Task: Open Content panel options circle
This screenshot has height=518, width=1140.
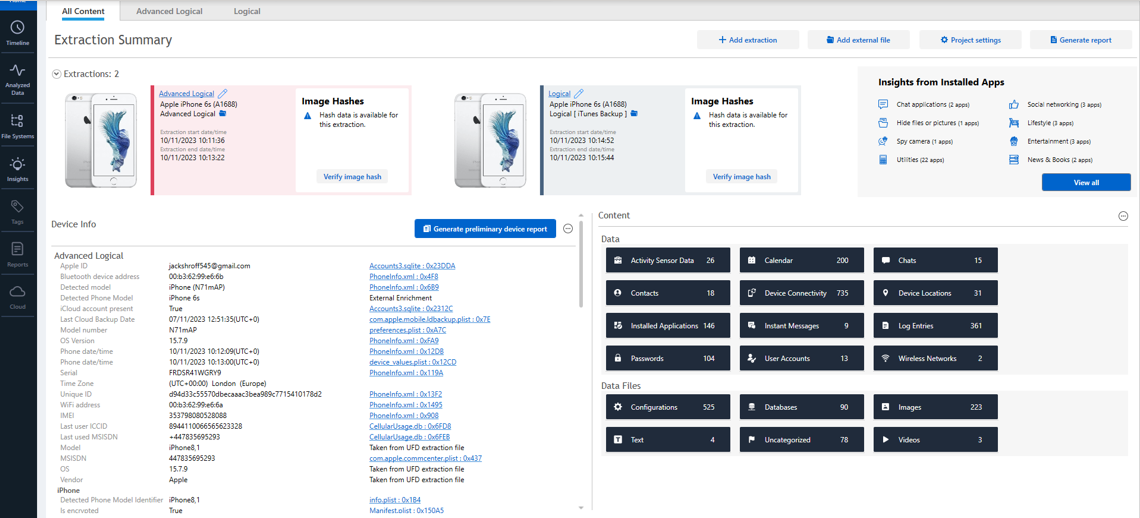Action: pos(1123,216)
